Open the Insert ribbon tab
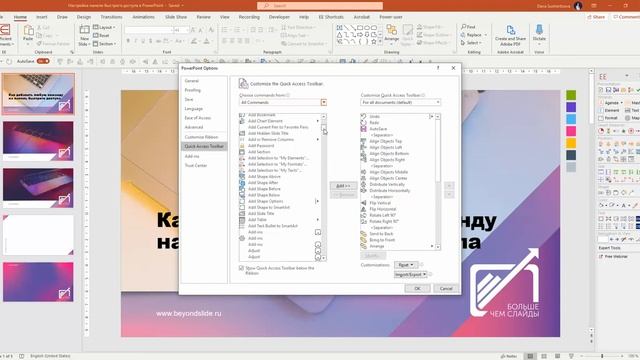Screen dimensions: 640x360 42,17
